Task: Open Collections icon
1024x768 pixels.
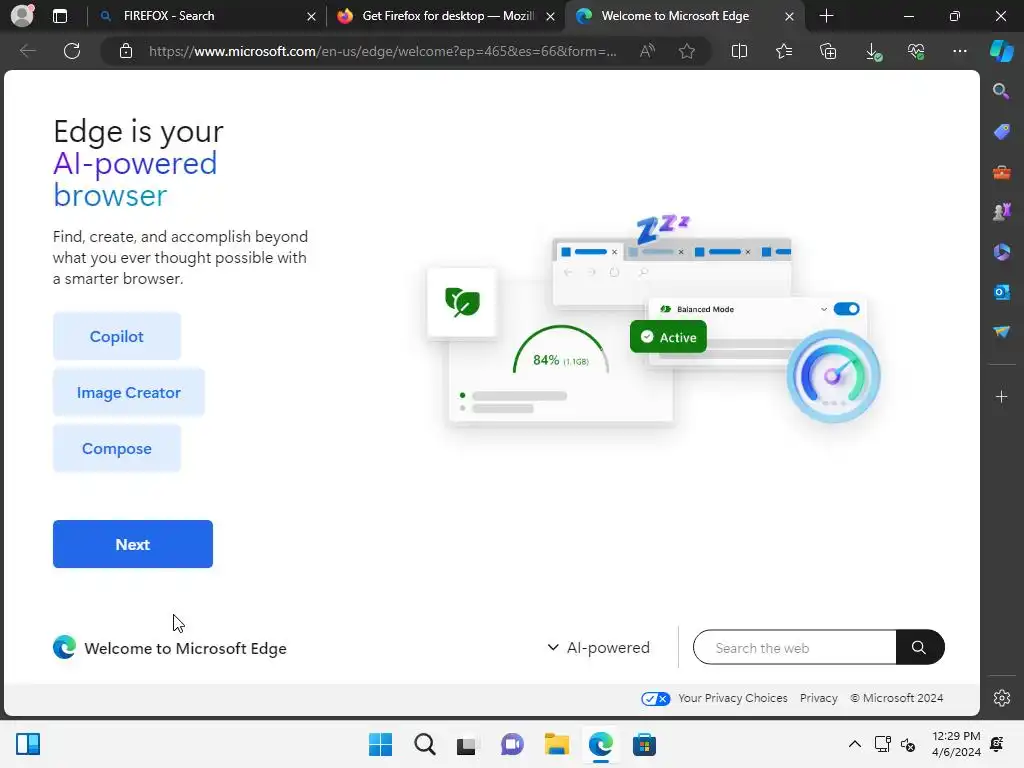Action: pyautogui.click(x=828, y=51)
